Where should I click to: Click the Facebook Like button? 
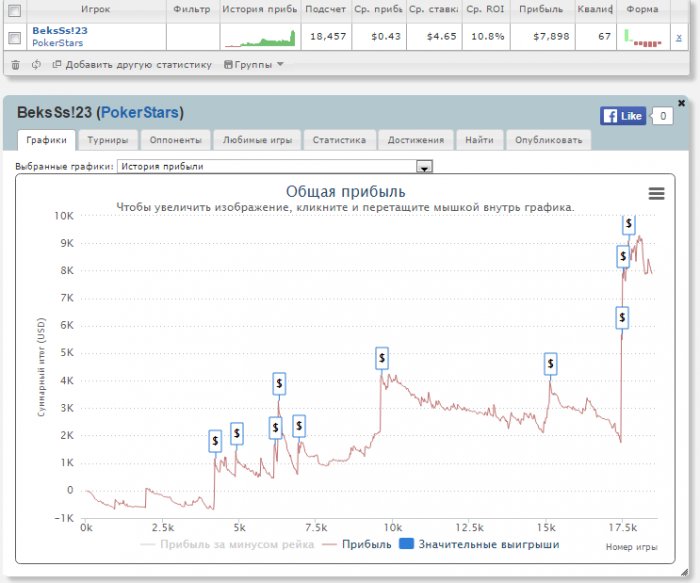click(623, 116)
